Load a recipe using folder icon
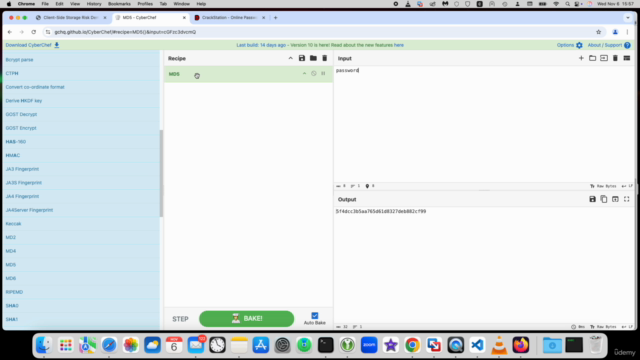The image size is (640, 360). (x=313, y=58)
